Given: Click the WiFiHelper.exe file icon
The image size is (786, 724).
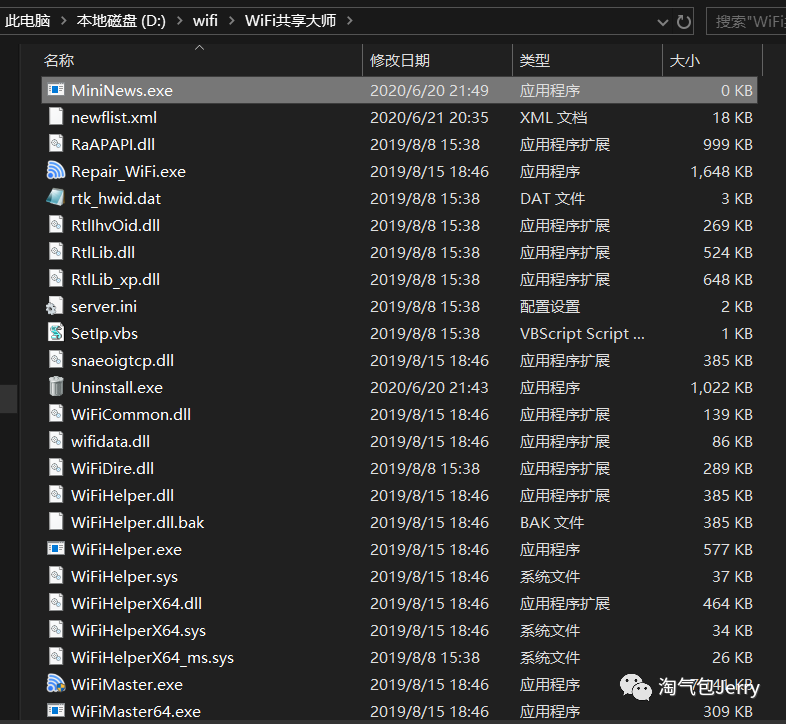Looking at the screenshot, I should click(56, 549).
